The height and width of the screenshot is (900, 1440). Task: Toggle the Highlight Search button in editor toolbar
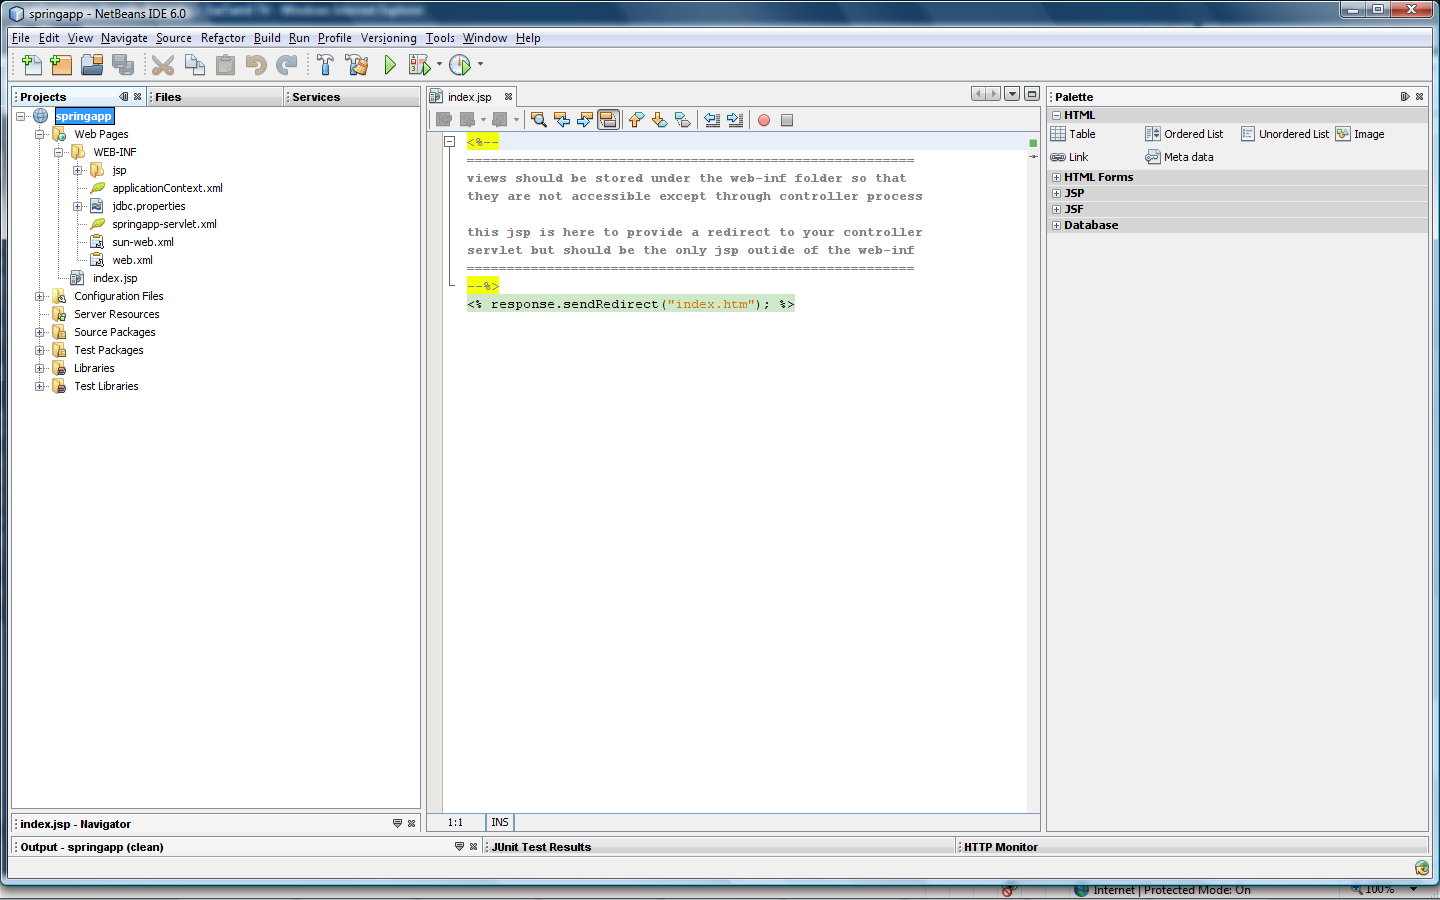[x=608, y=120]
